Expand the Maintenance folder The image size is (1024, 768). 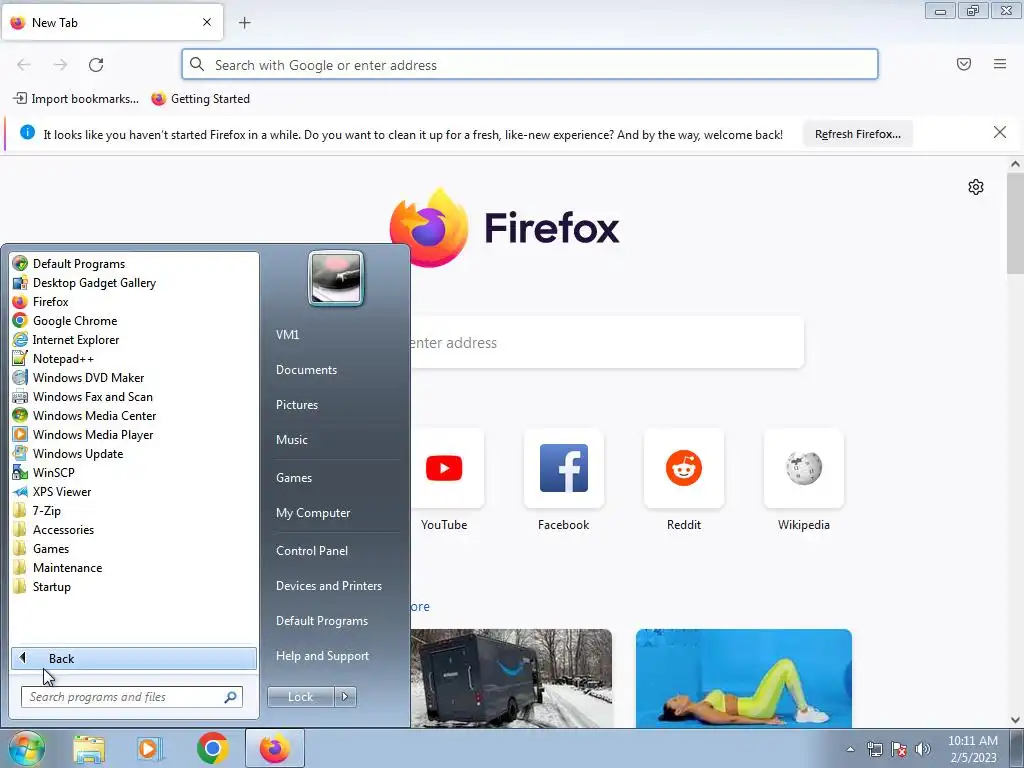(134, 568)
